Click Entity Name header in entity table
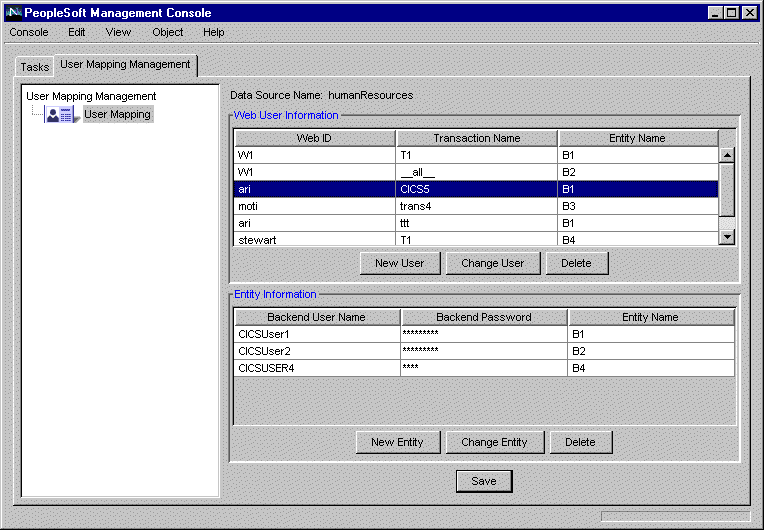This screenshot has width=764, height=530. tap(651, 317)
